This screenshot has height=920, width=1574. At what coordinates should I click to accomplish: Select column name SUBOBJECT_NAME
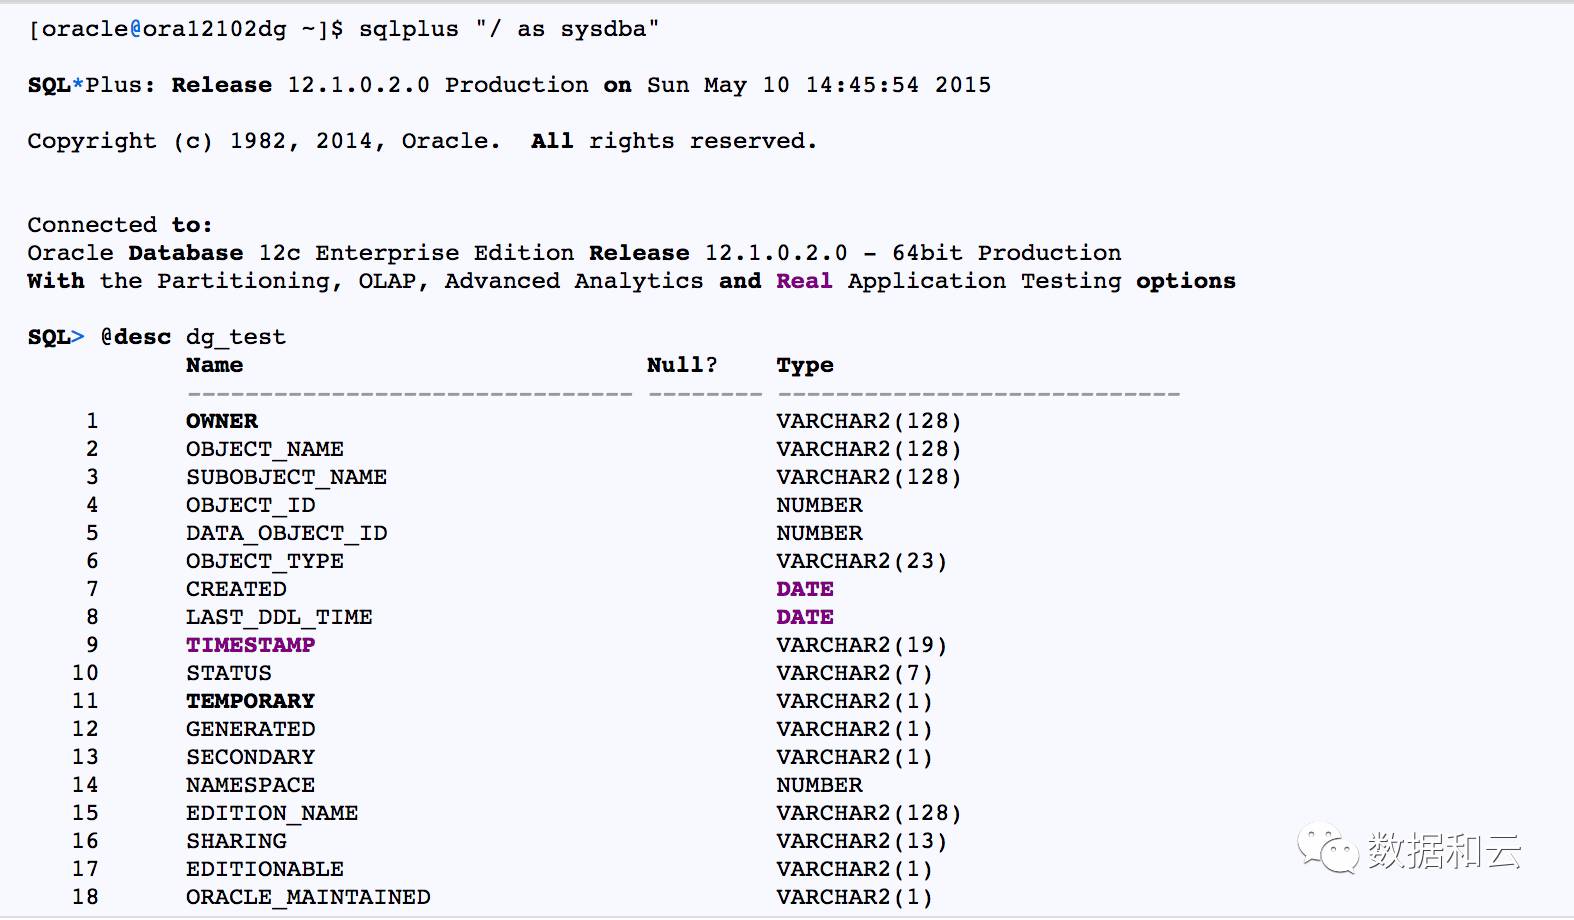(x=286, y=477)
